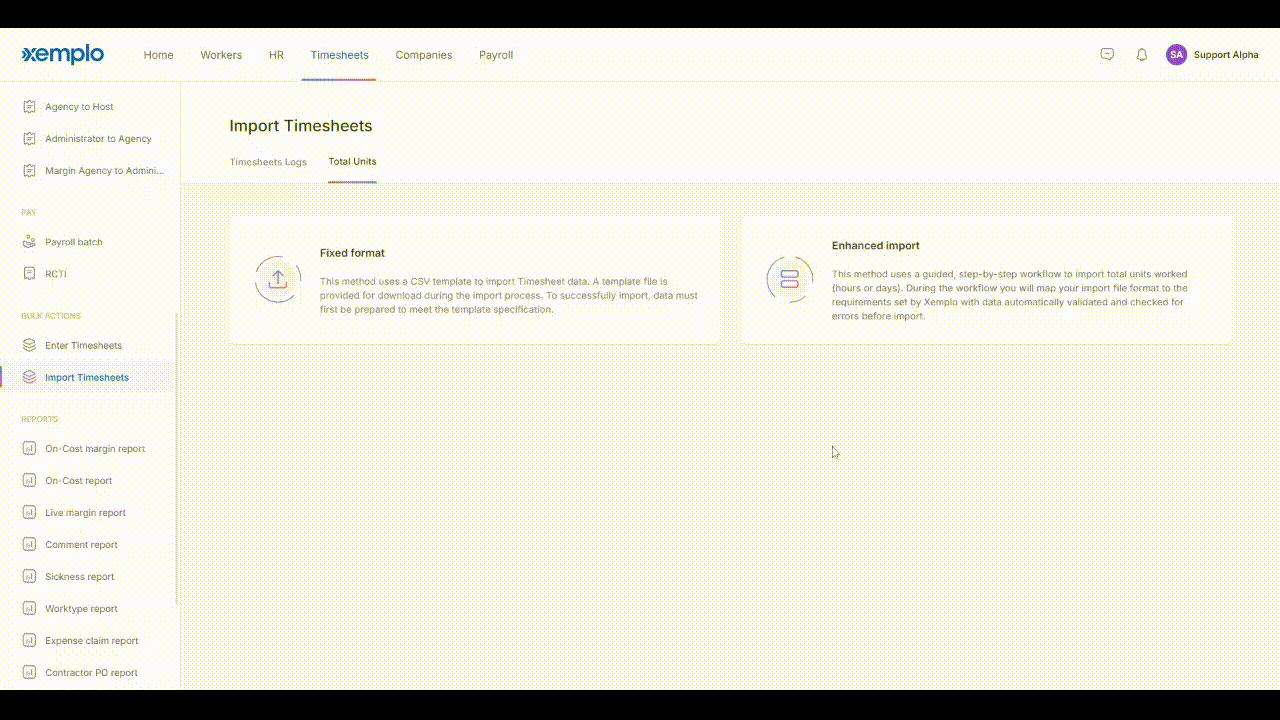Click the SA user avatar
The height and width of the screenshot is (720, 1280).
(1176, 55)
